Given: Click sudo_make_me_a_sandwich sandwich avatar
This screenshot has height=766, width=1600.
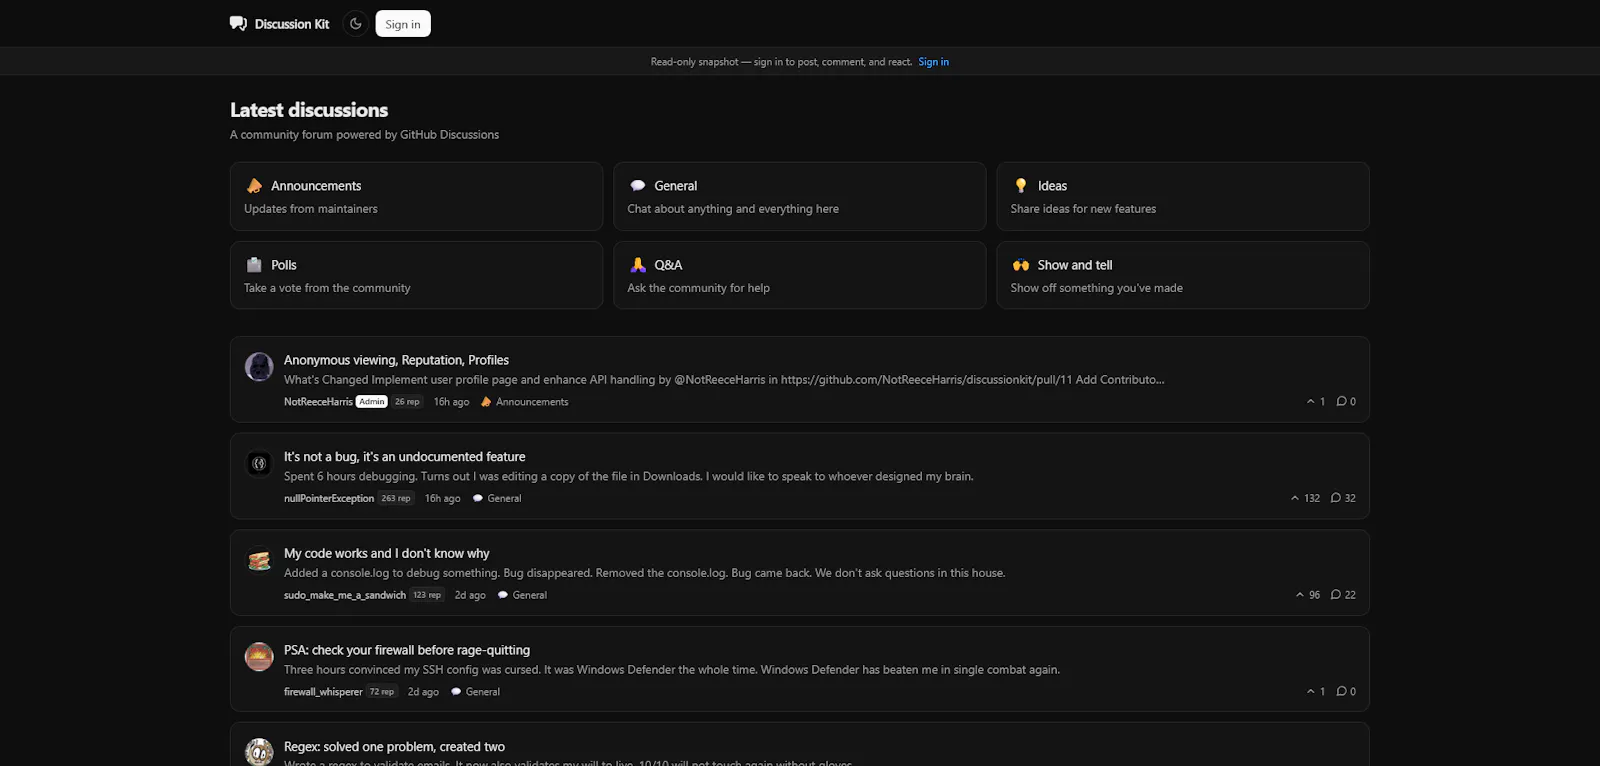Looking at the screenshot, I should [x=259, y=560].
